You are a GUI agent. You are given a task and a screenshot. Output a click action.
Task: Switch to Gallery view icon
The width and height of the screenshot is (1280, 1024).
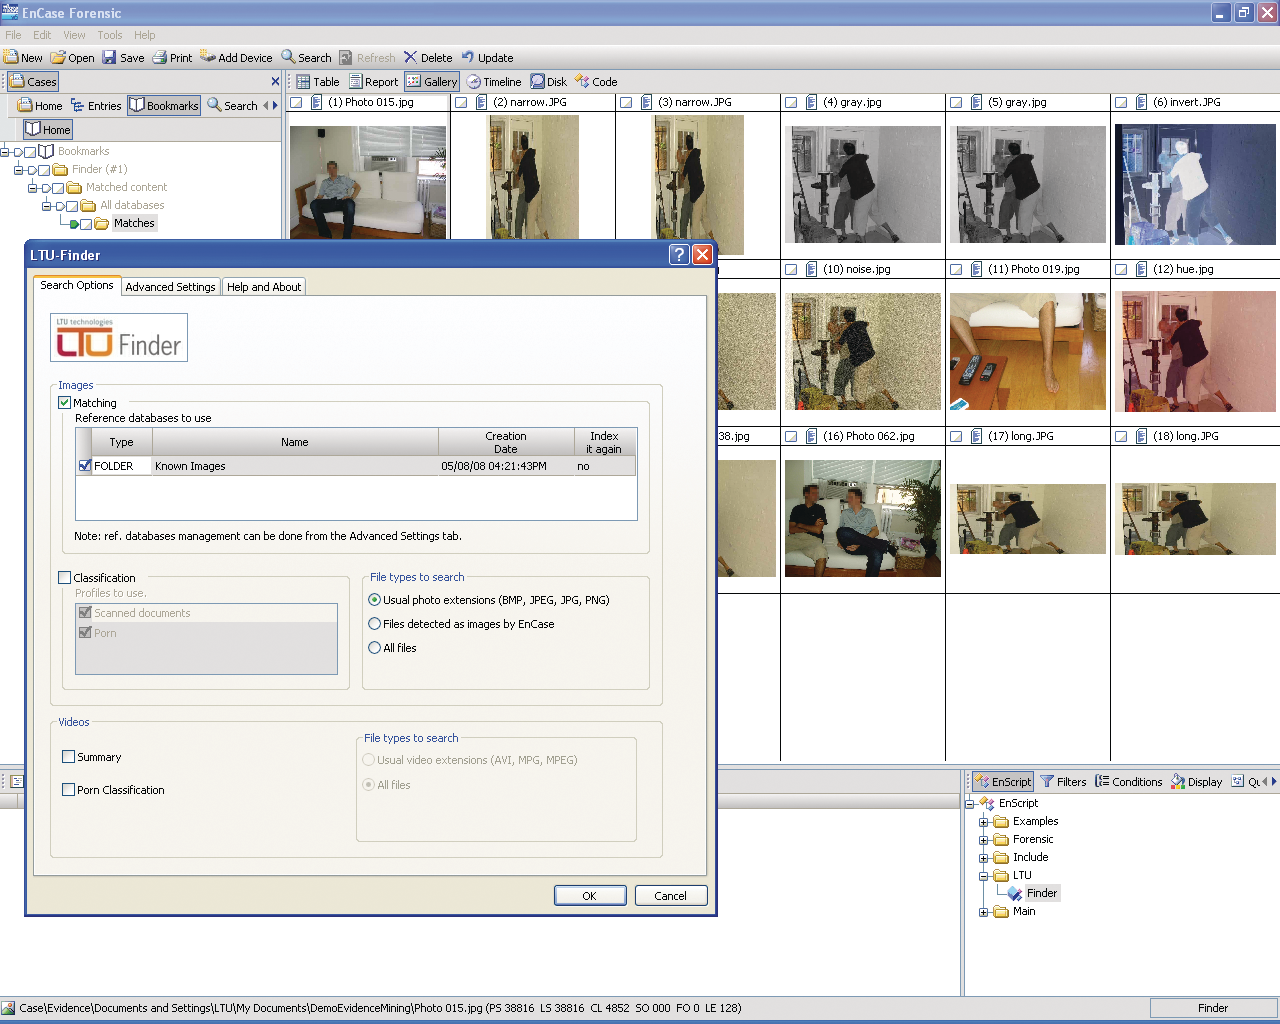(414, 82)
